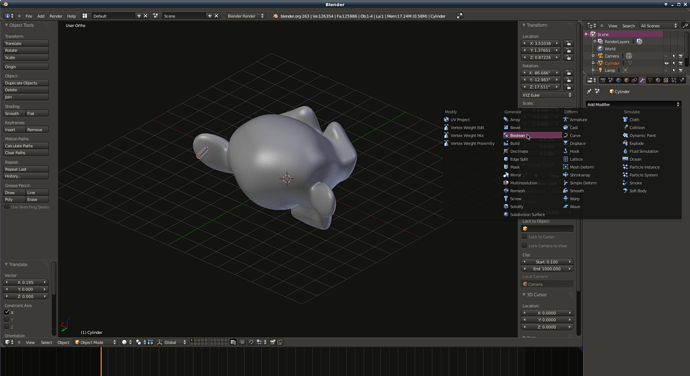Click the Solidify modifier icon
The height and width of the screenshot is (376, 690).
(x=506, y=207)
